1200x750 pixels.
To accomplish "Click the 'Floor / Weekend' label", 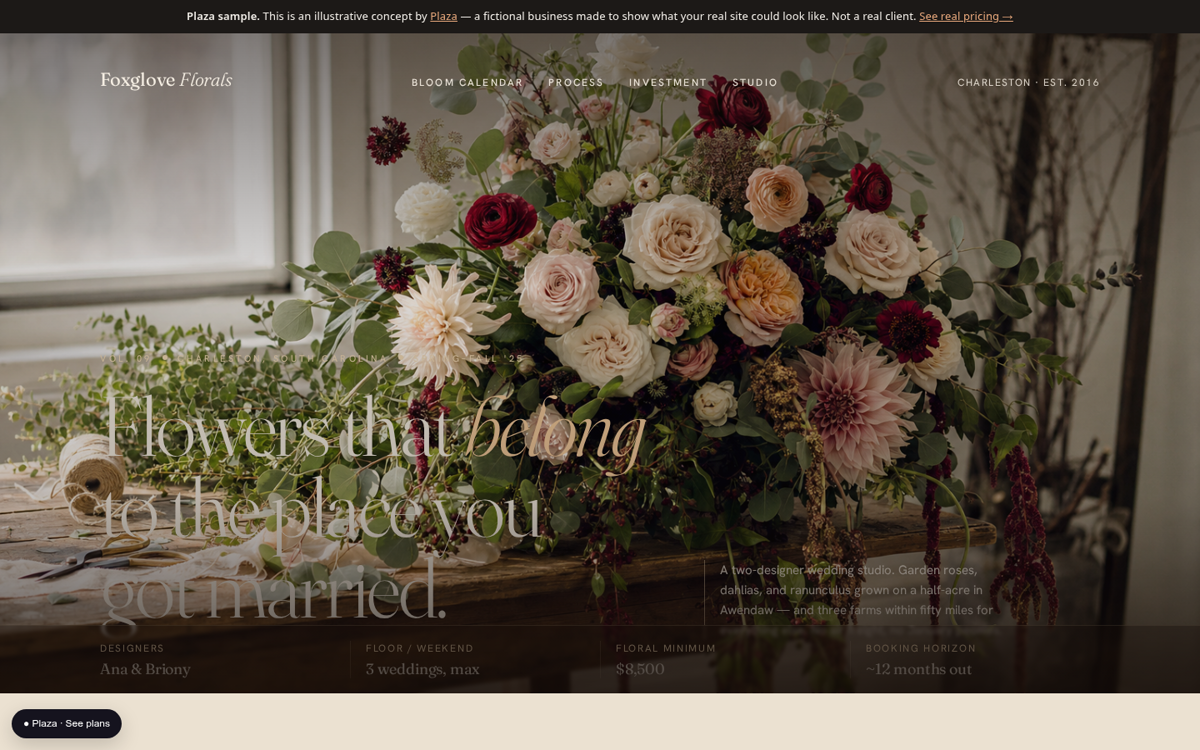I will click(x=420, y=649).
